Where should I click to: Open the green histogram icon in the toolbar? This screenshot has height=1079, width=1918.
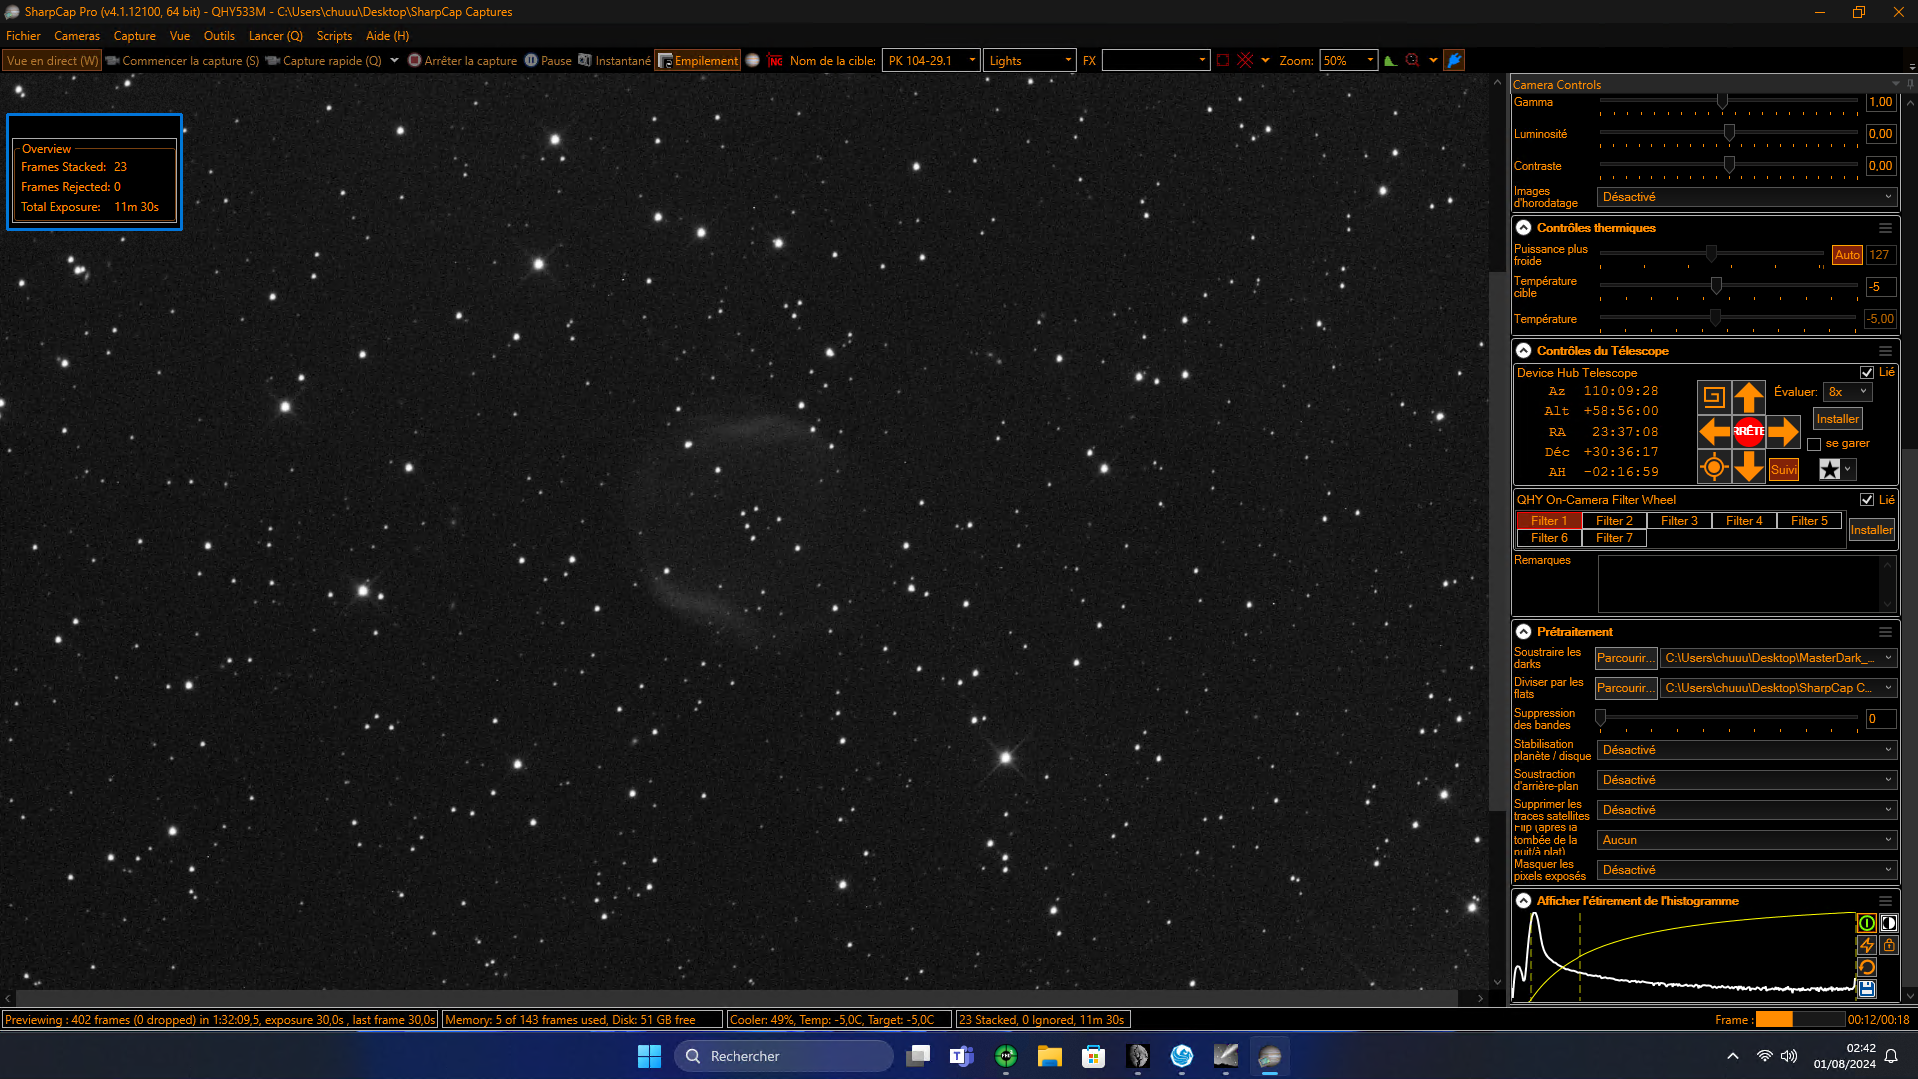tap(1390, 61)
